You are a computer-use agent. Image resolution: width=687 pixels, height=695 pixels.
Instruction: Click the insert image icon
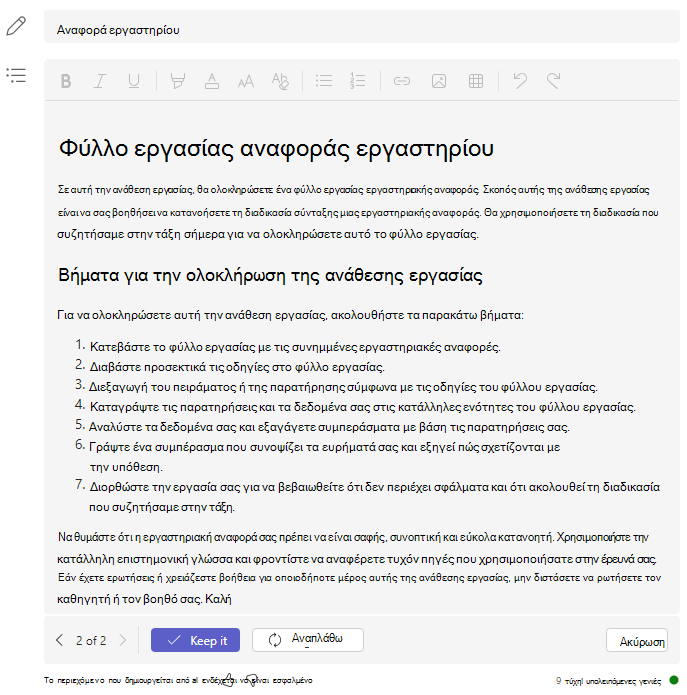[439, 81]
